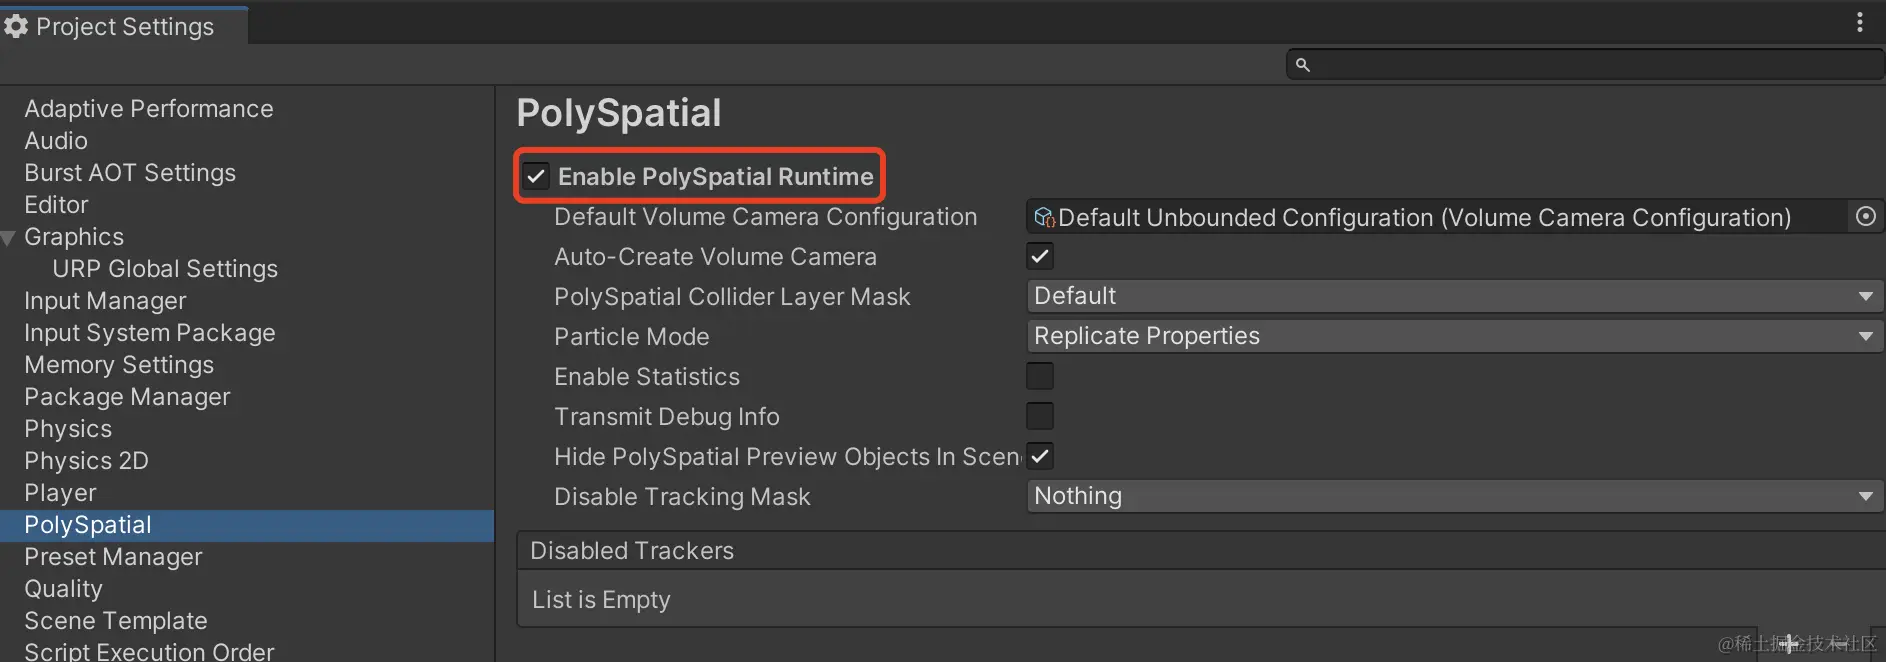
Task: Enable the Enable Statistics checkbox
Action: [1040, 376]
